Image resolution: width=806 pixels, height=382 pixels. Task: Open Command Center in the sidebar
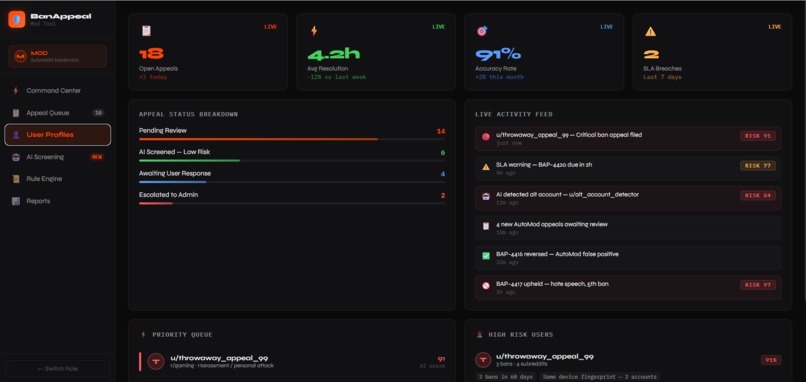(x=58, y=90)
